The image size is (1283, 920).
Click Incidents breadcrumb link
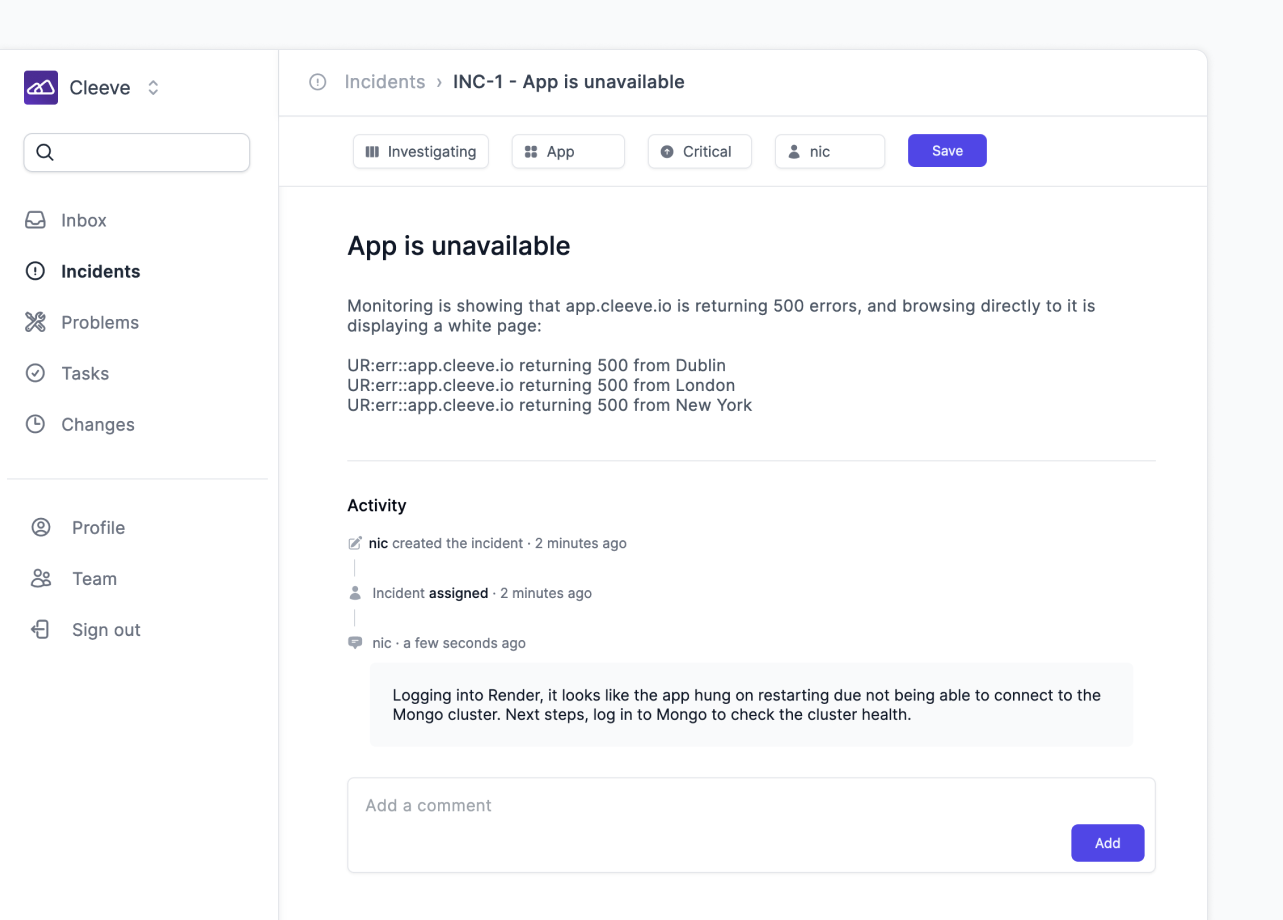(385, 82)
